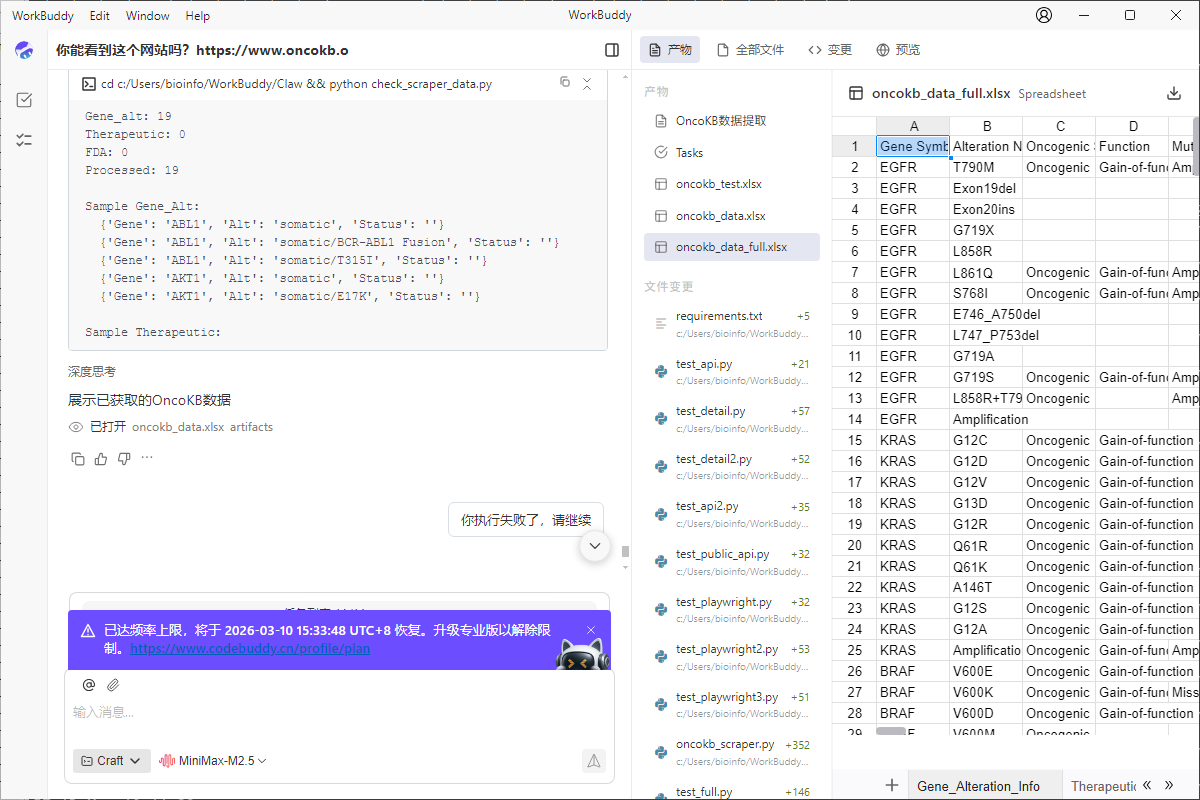Click the attachment paperclip icon
The width and height of the screenshot is (1200, 800).
tap(113, 685)
